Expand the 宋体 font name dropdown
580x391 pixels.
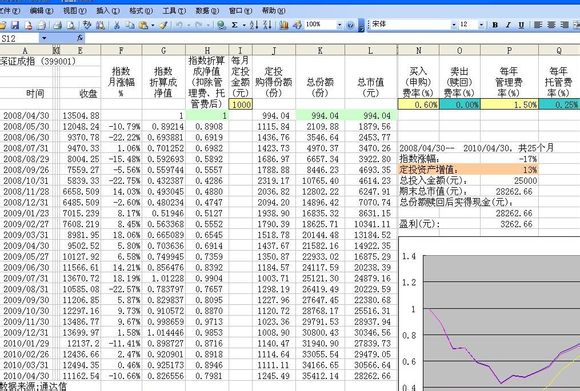(x=454, y=25)
